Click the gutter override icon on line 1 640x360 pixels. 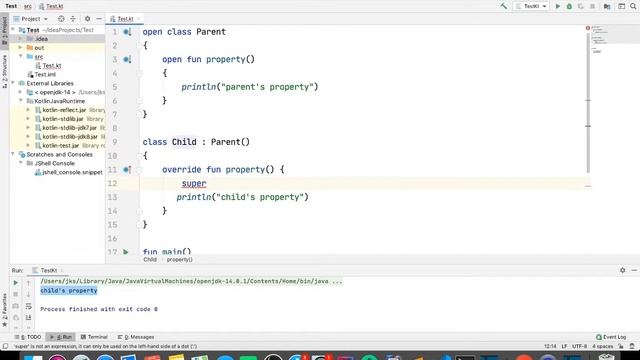click(127, 32)
